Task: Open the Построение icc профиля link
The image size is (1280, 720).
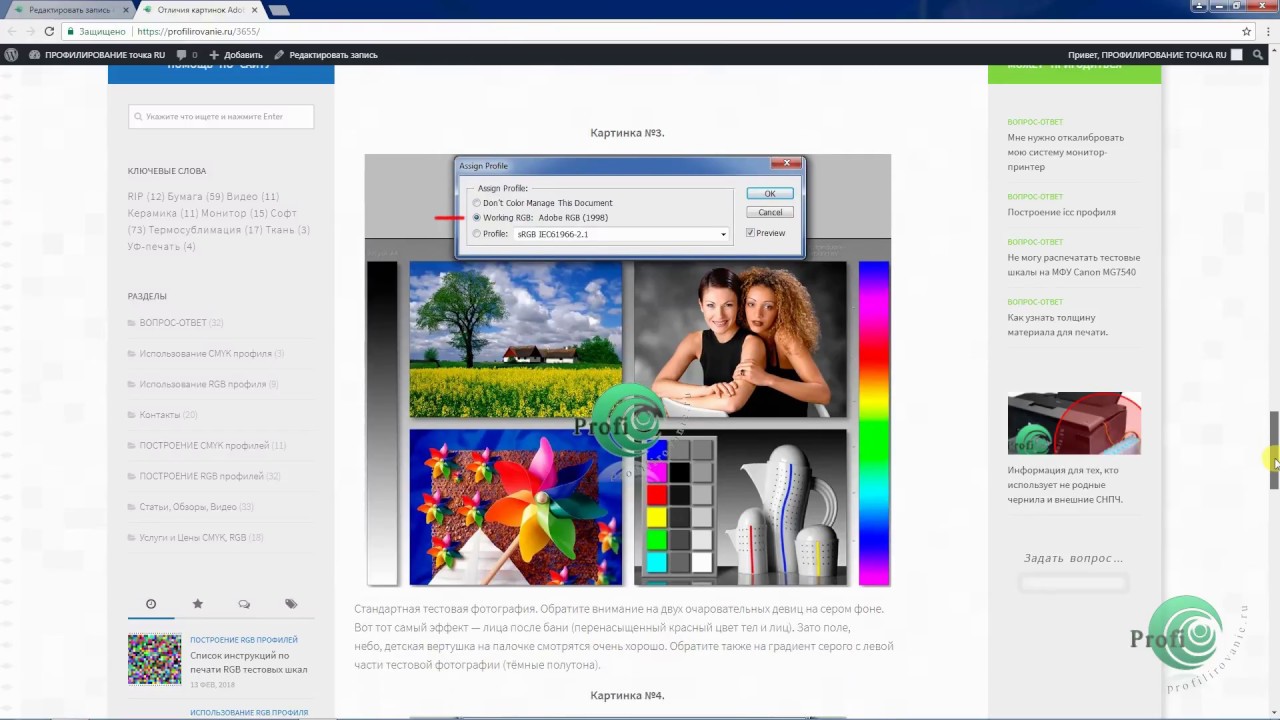Action: [1062, 212]
